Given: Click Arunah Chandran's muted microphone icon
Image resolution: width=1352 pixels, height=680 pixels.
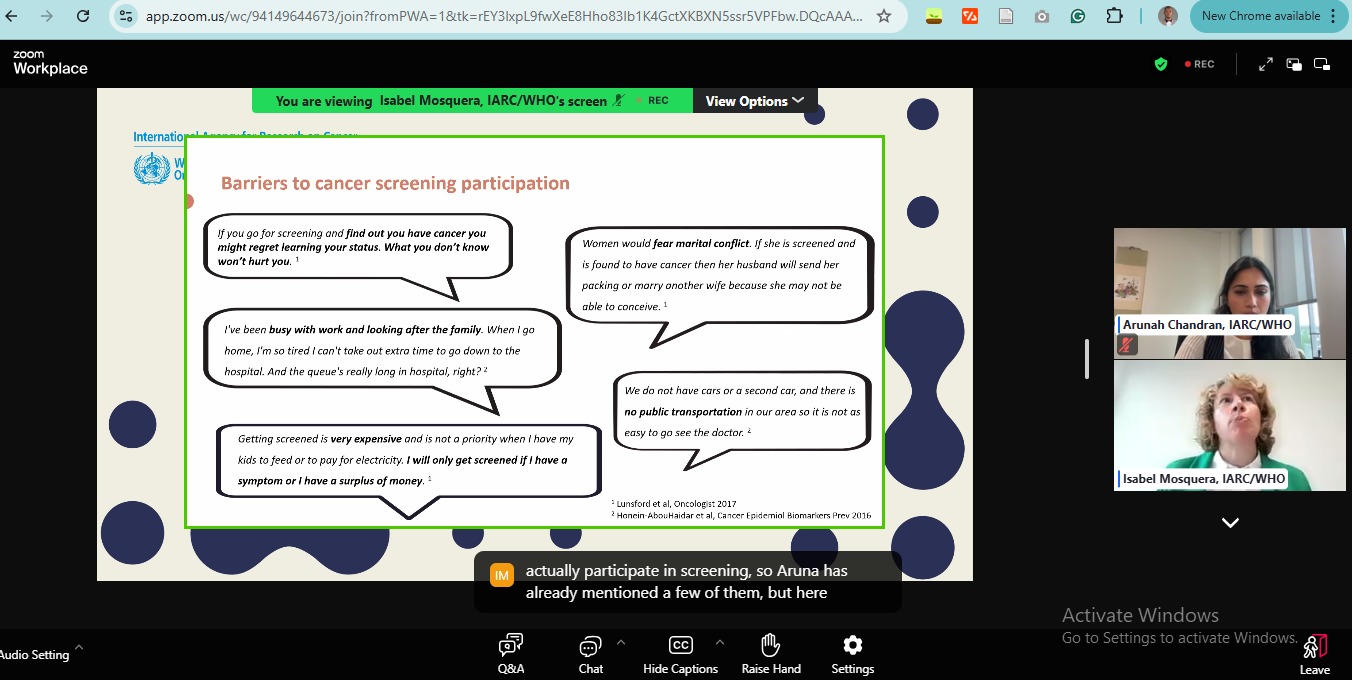Looking at the screenshot, I should (1127, 345).
